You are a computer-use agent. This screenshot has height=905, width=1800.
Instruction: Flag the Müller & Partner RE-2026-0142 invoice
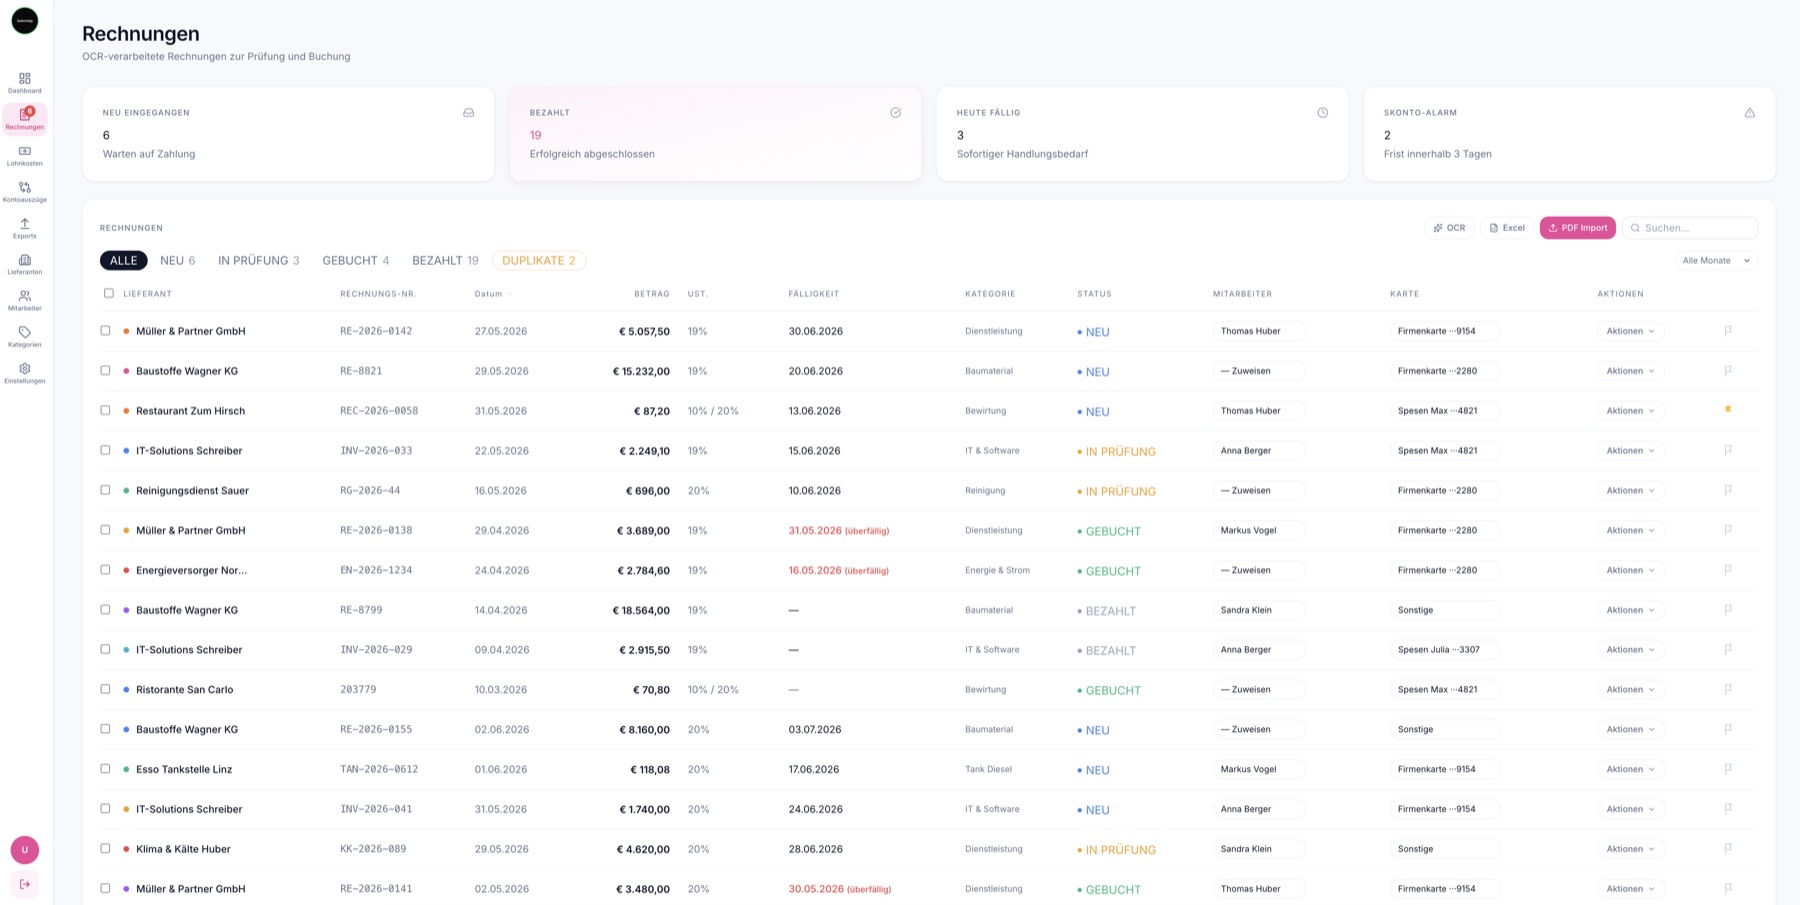click(1728, 330)
